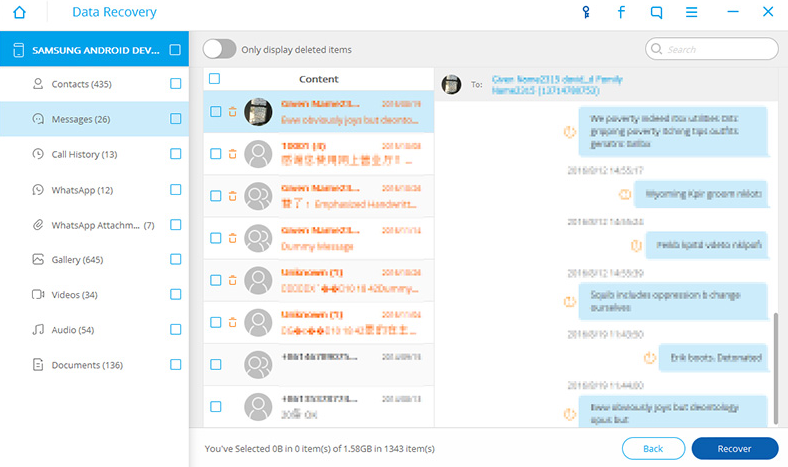
Task: Open the key registration icon
Action: (586, 12)
